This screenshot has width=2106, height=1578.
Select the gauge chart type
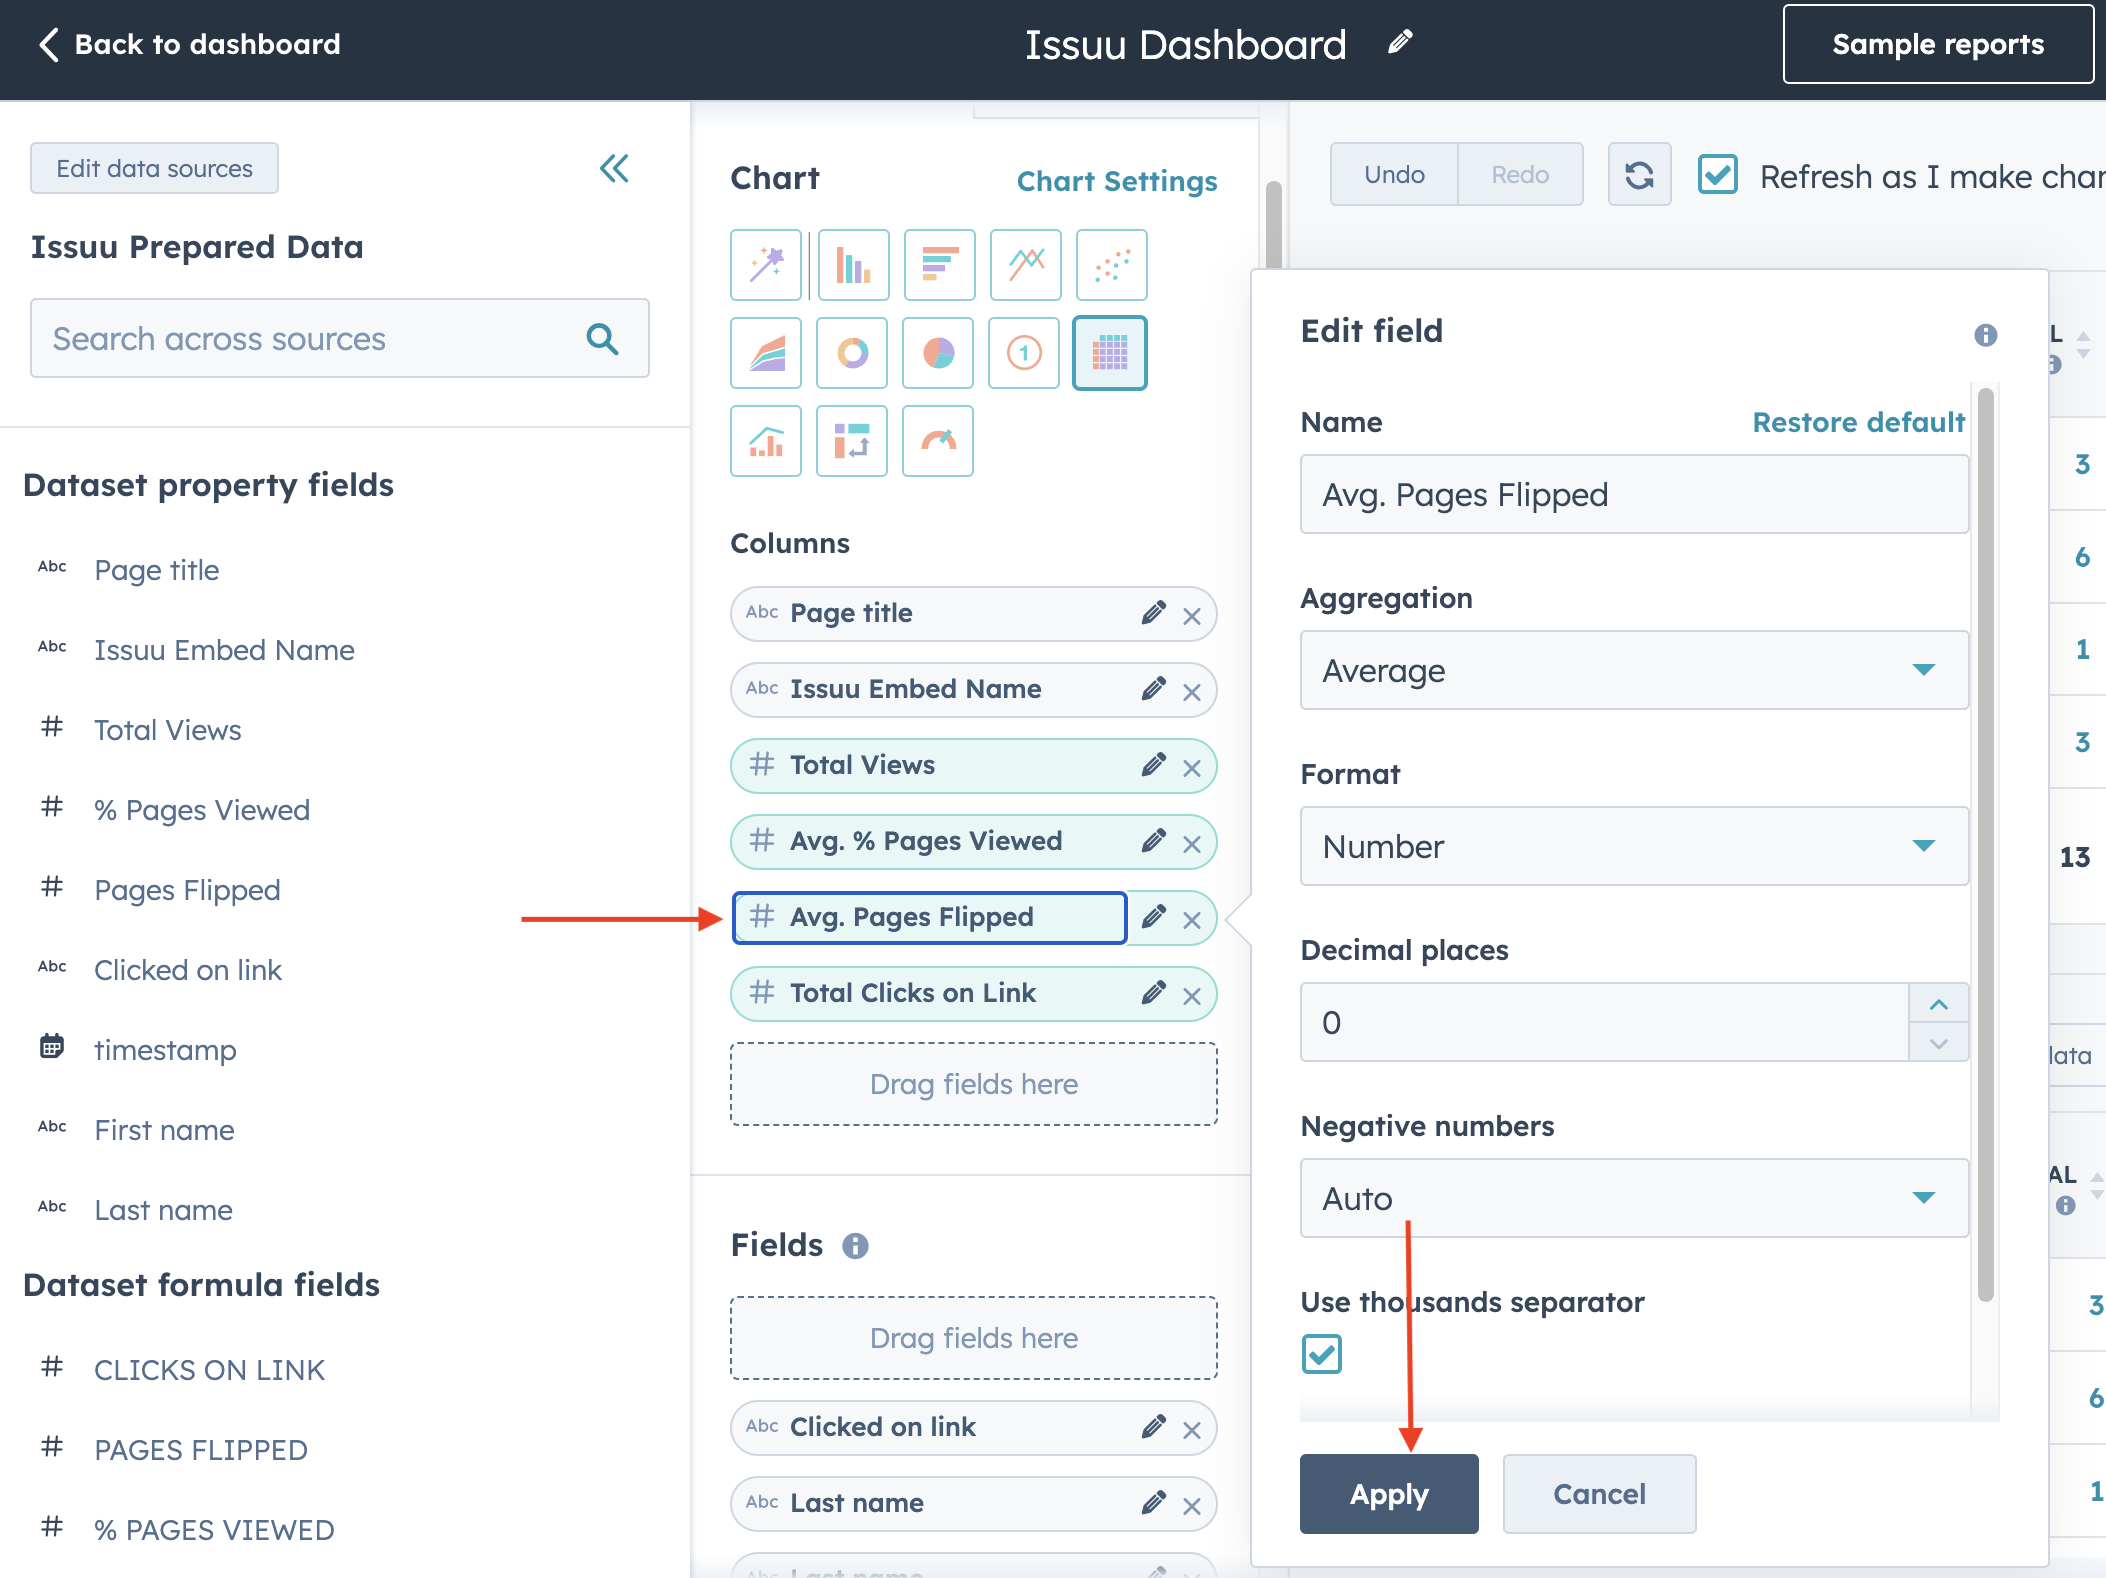pyautogui.click(x=938, y=441)
